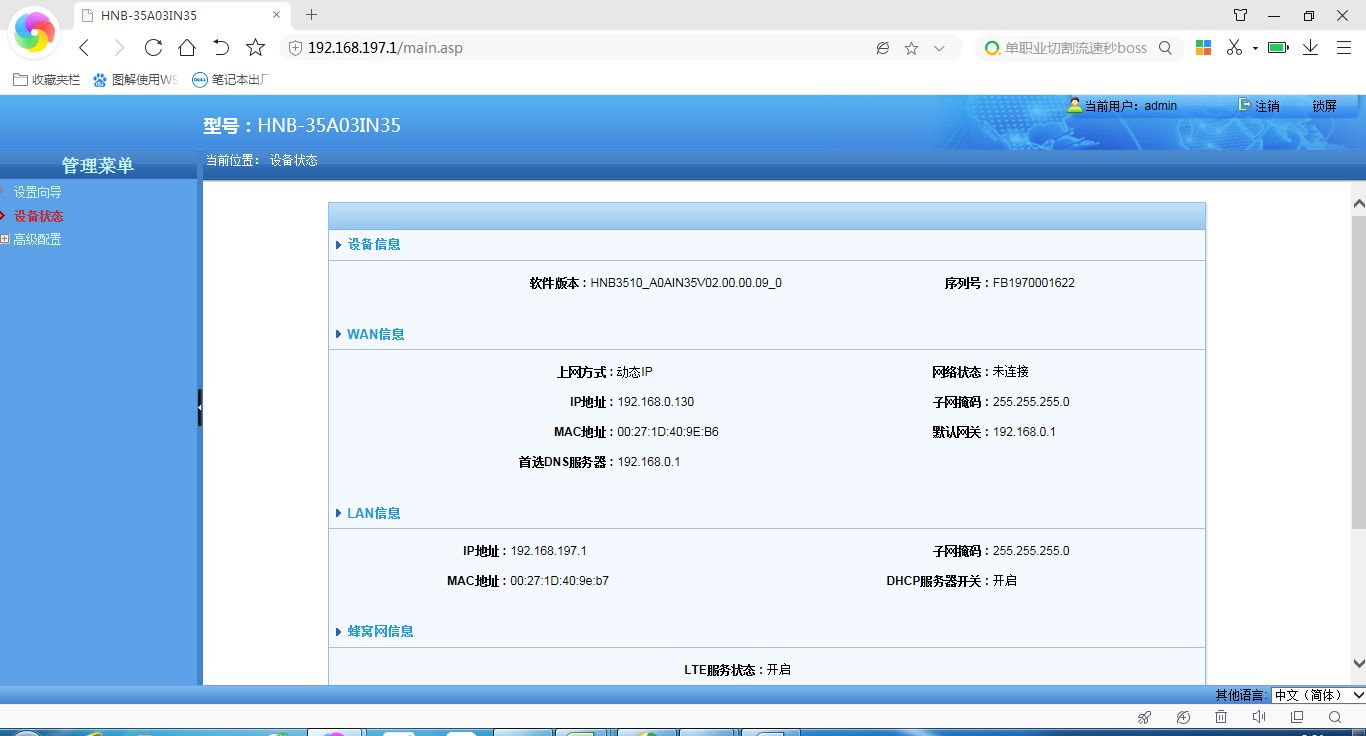Open the scissors screenshot tool
This screenshot has width=1366, height=736.
[x=1234, y=48]
